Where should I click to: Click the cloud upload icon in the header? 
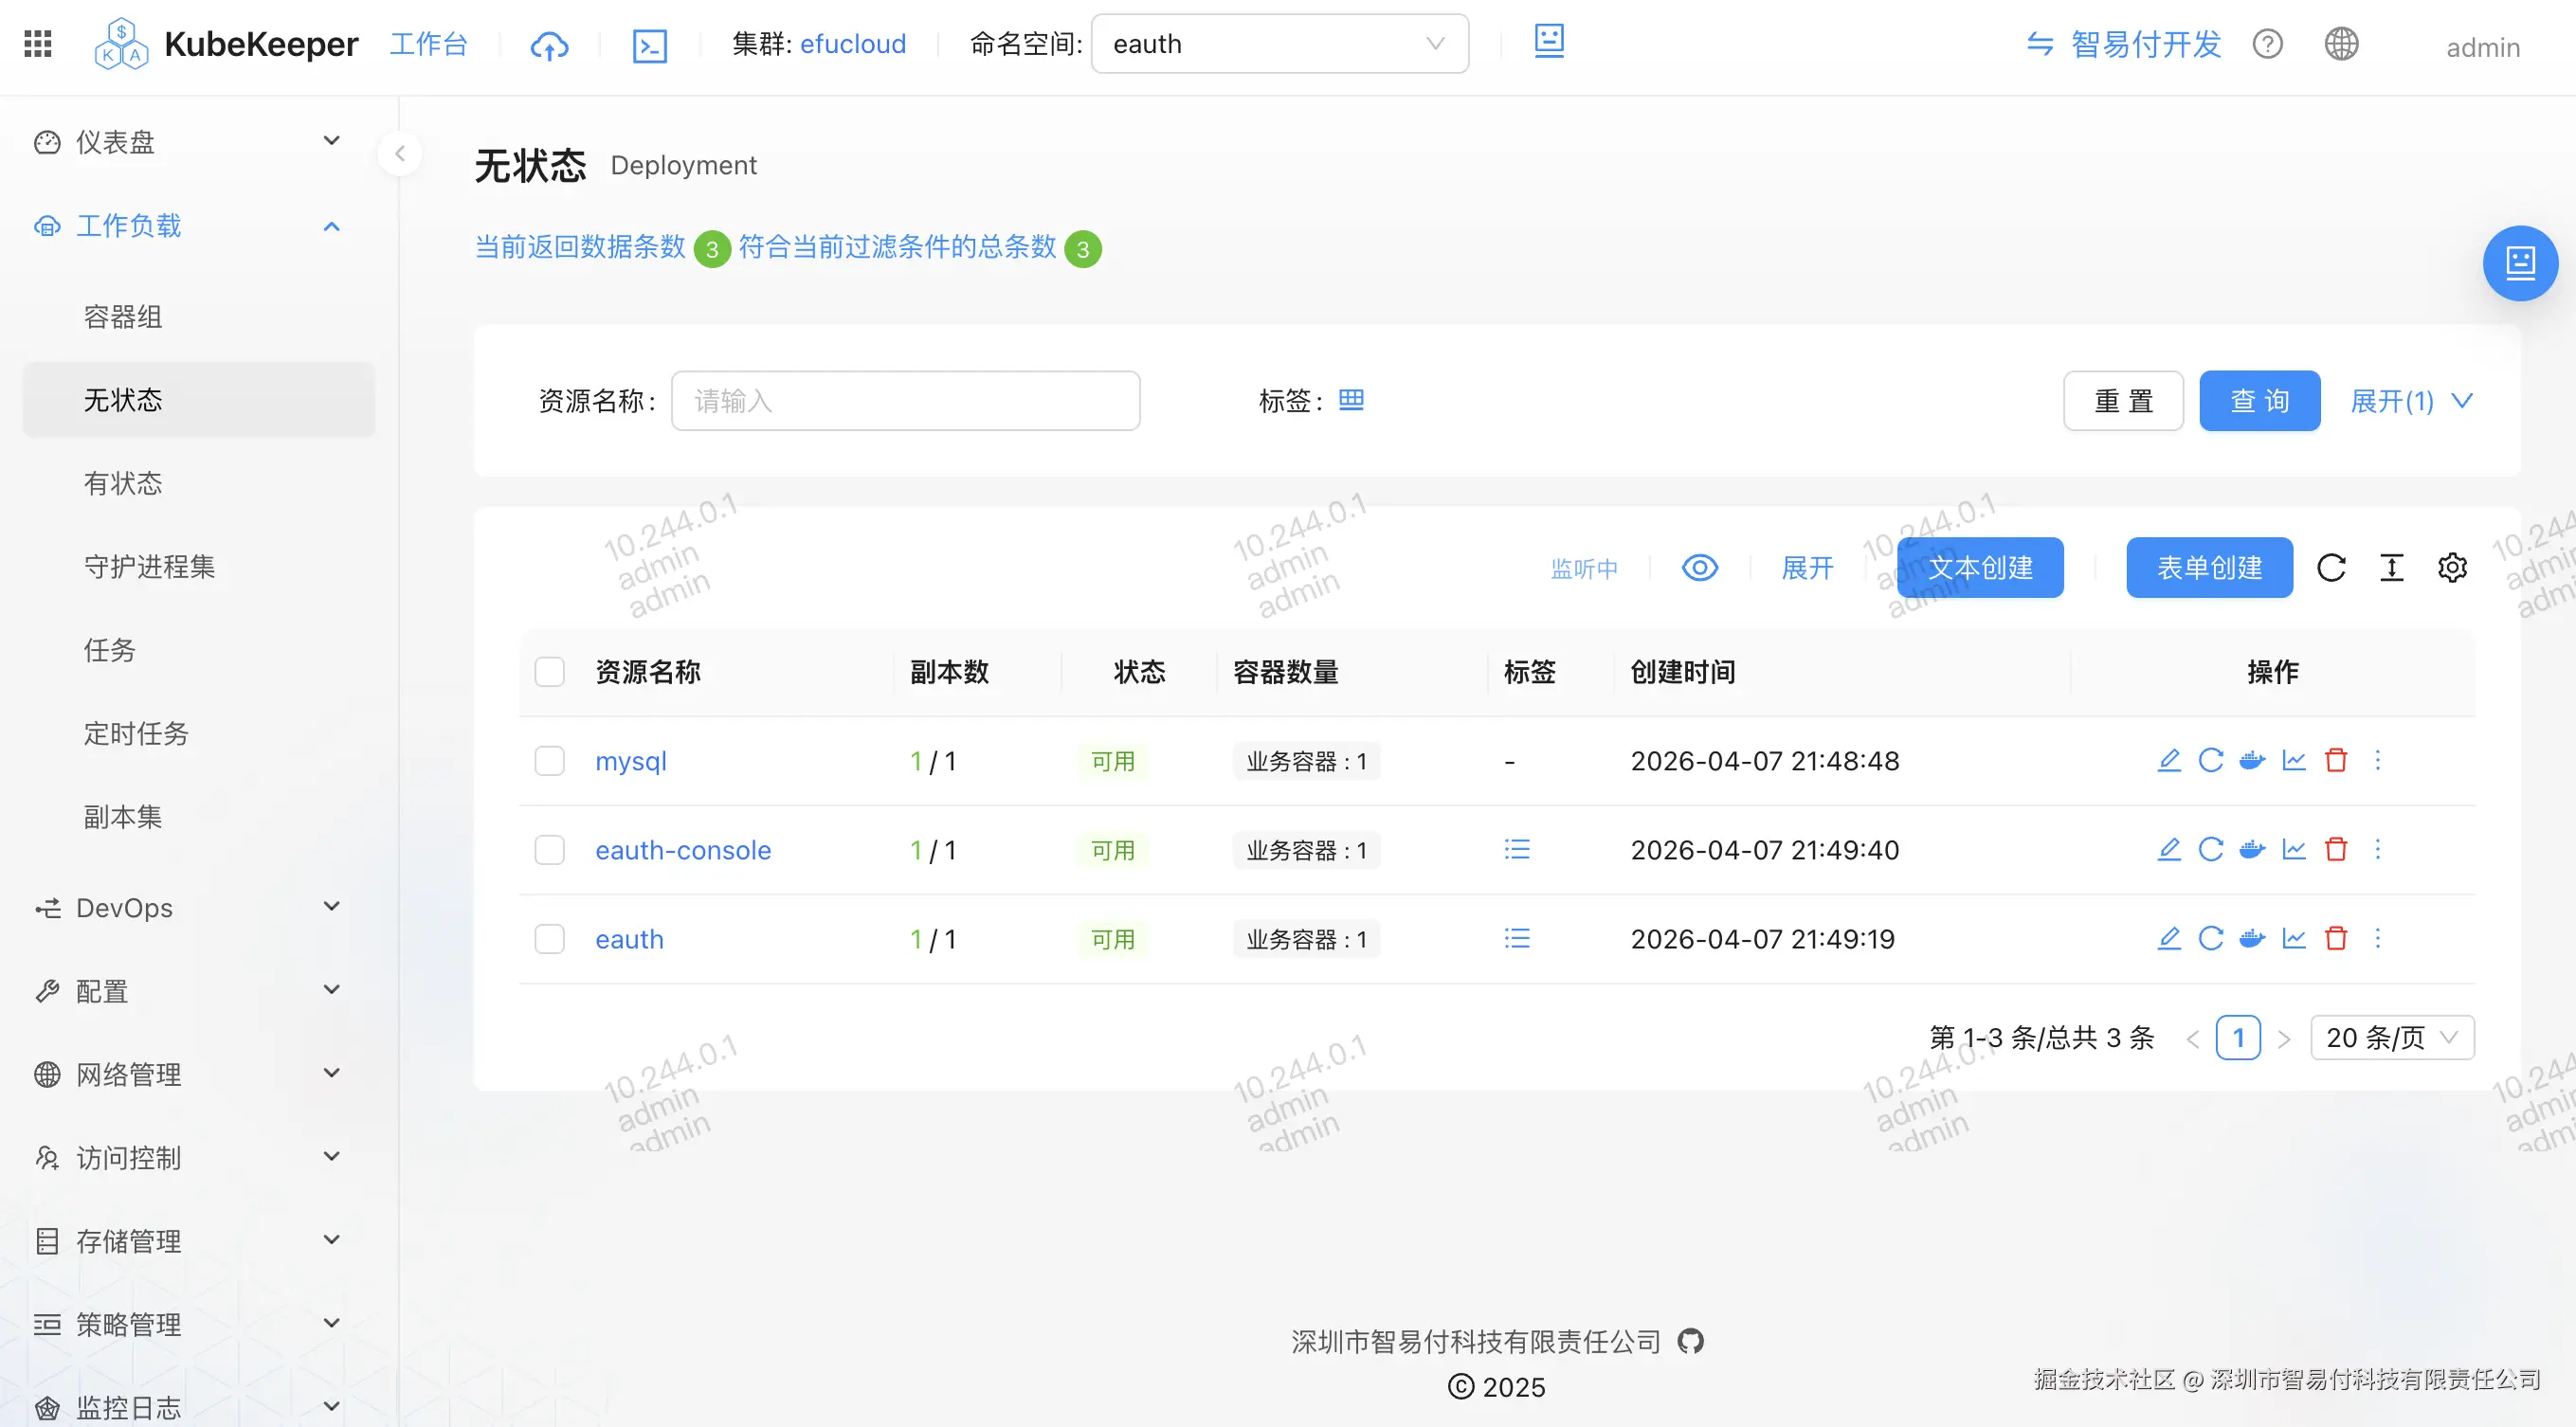click(x=549, y=44)
